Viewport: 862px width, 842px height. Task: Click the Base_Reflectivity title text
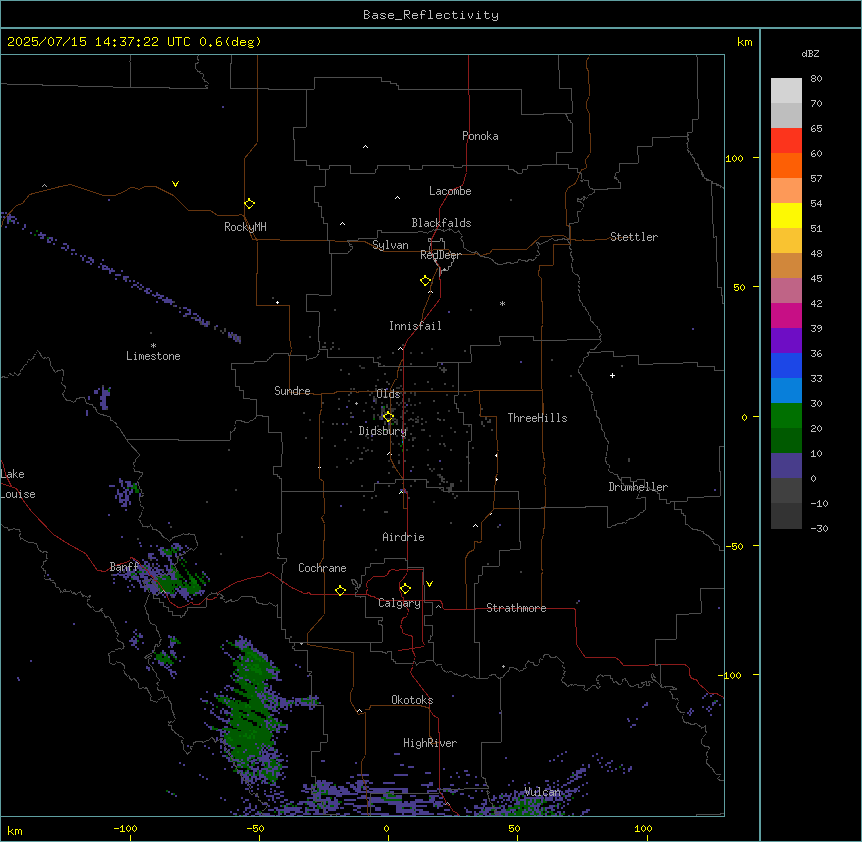point(431,15)
